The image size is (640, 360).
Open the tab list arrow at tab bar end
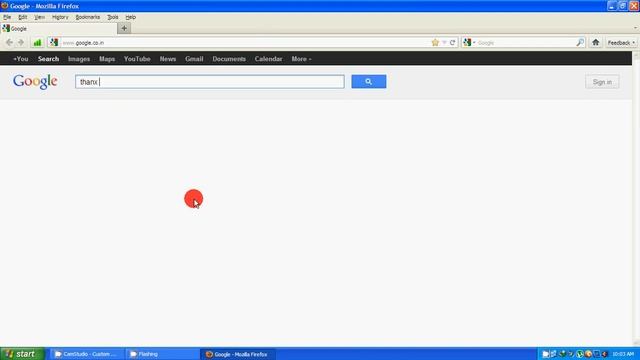[635, 28]
